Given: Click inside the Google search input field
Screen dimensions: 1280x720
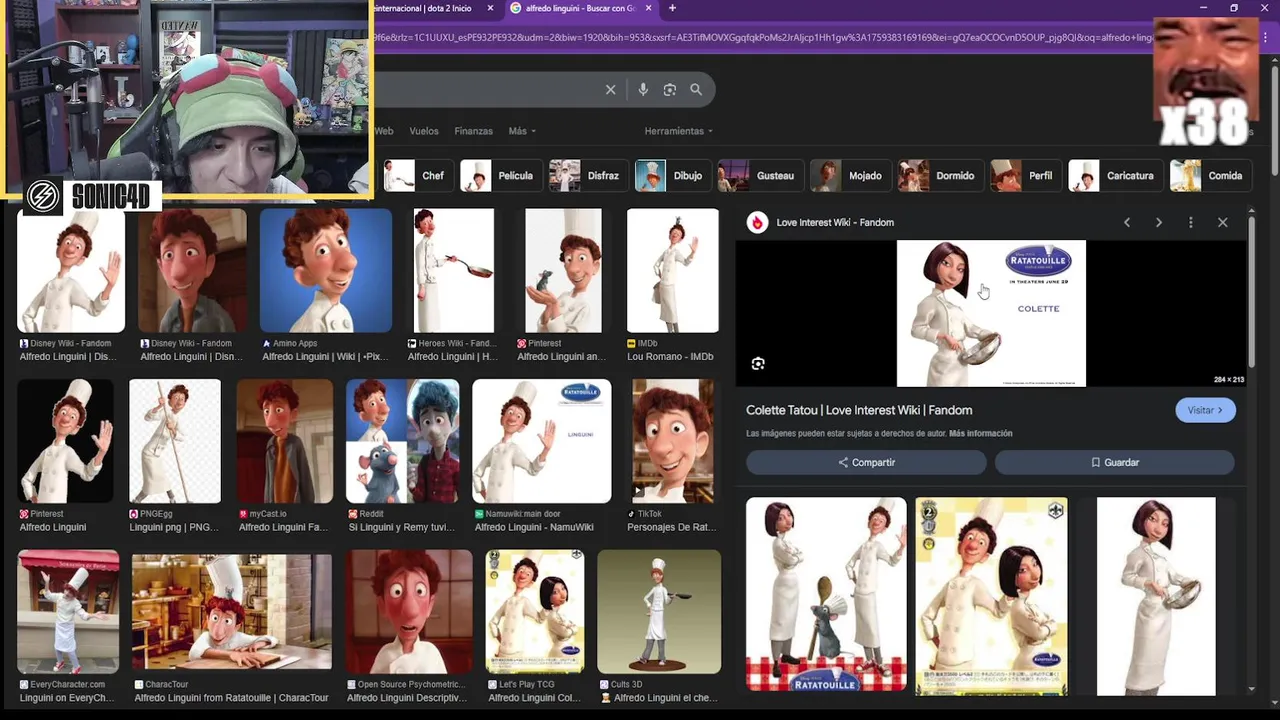Looking at the screenshot, I should point(485,90).
